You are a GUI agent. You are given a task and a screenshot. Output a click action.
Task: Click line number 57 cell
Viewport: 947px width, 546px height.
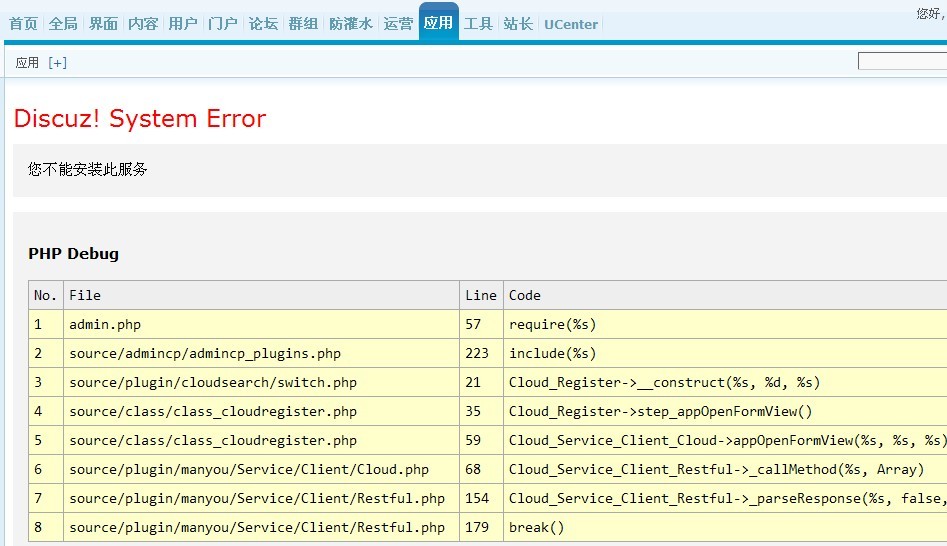(x=481, y=324)
